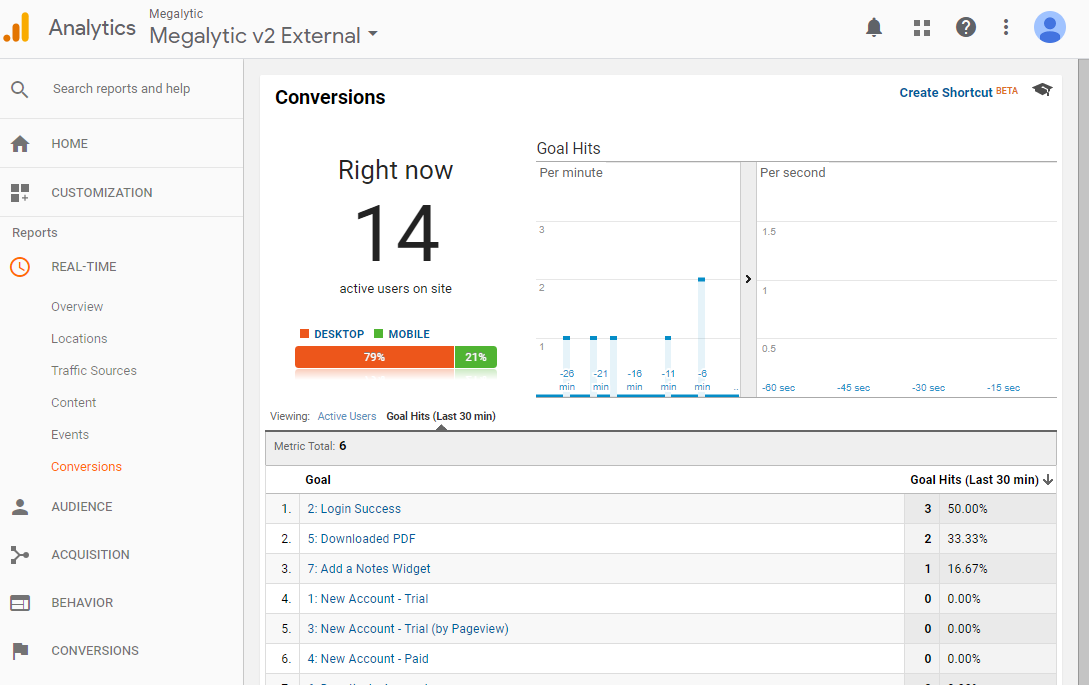The width and height of the screenshot is (1089, 685).
Task: Open the Traffic Sources real-time report
Action: tap(94, 371)
